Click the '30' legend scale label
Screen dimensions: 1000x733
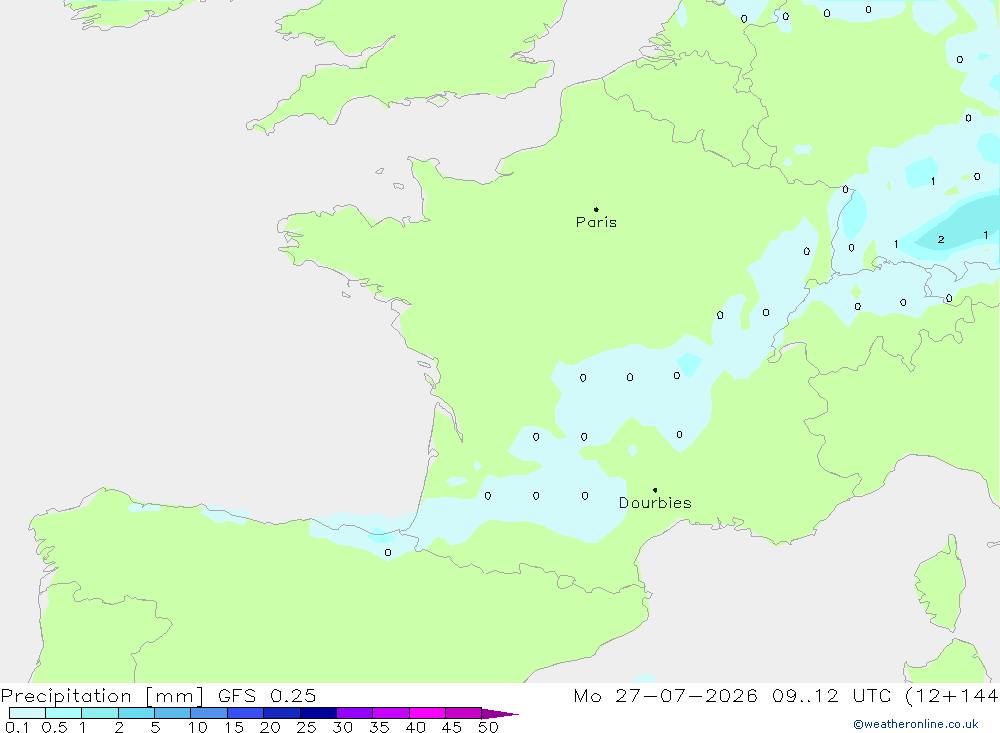(343, 727)
